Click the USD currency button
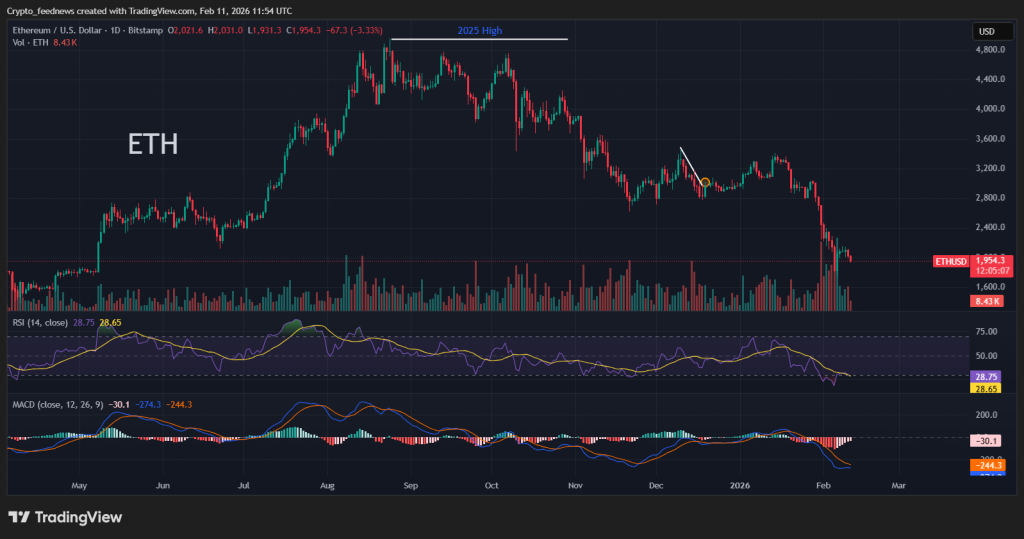Screen dimensions: 1024x539 [x=993, y=31]
